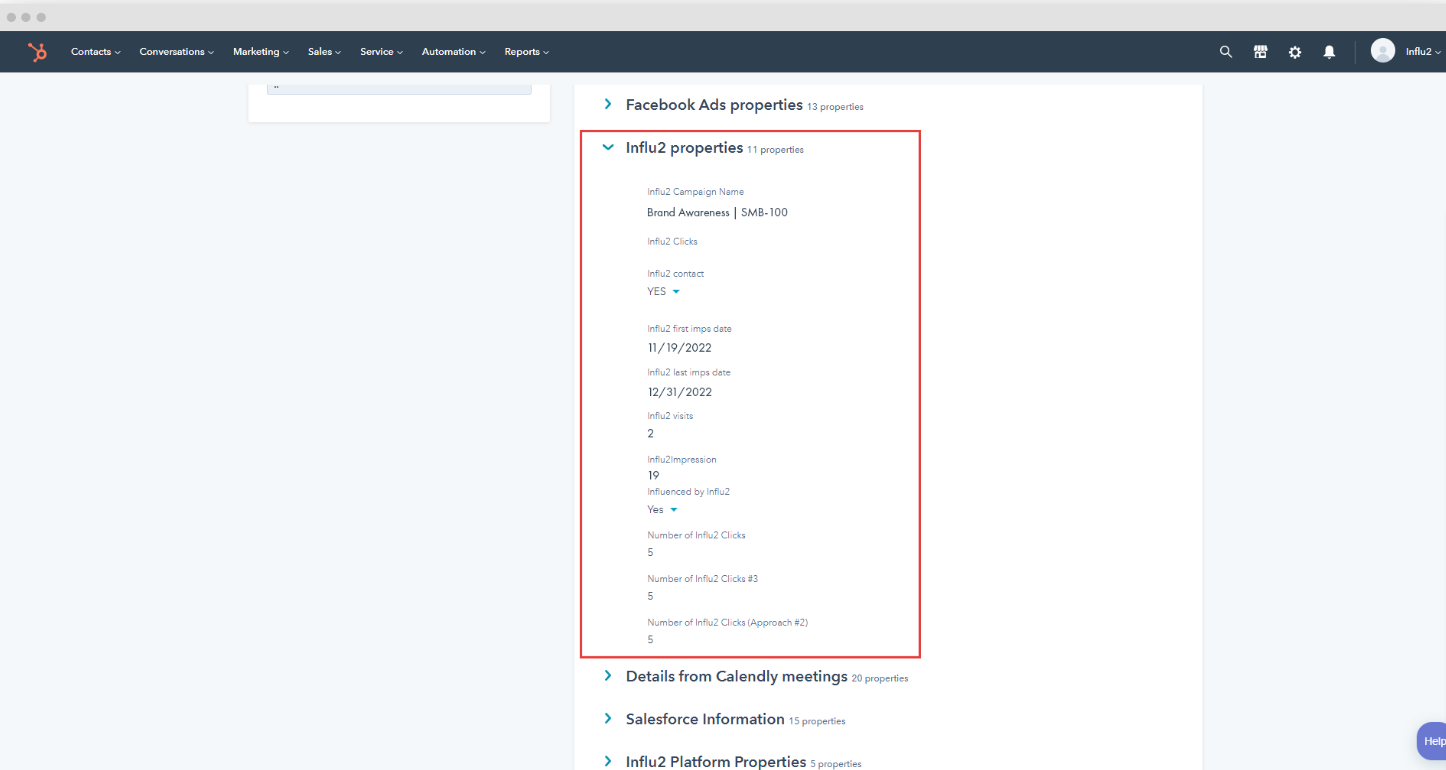Click the Influenced by Influ2 label
1446x770 pixels.
(x=688, y=492)
